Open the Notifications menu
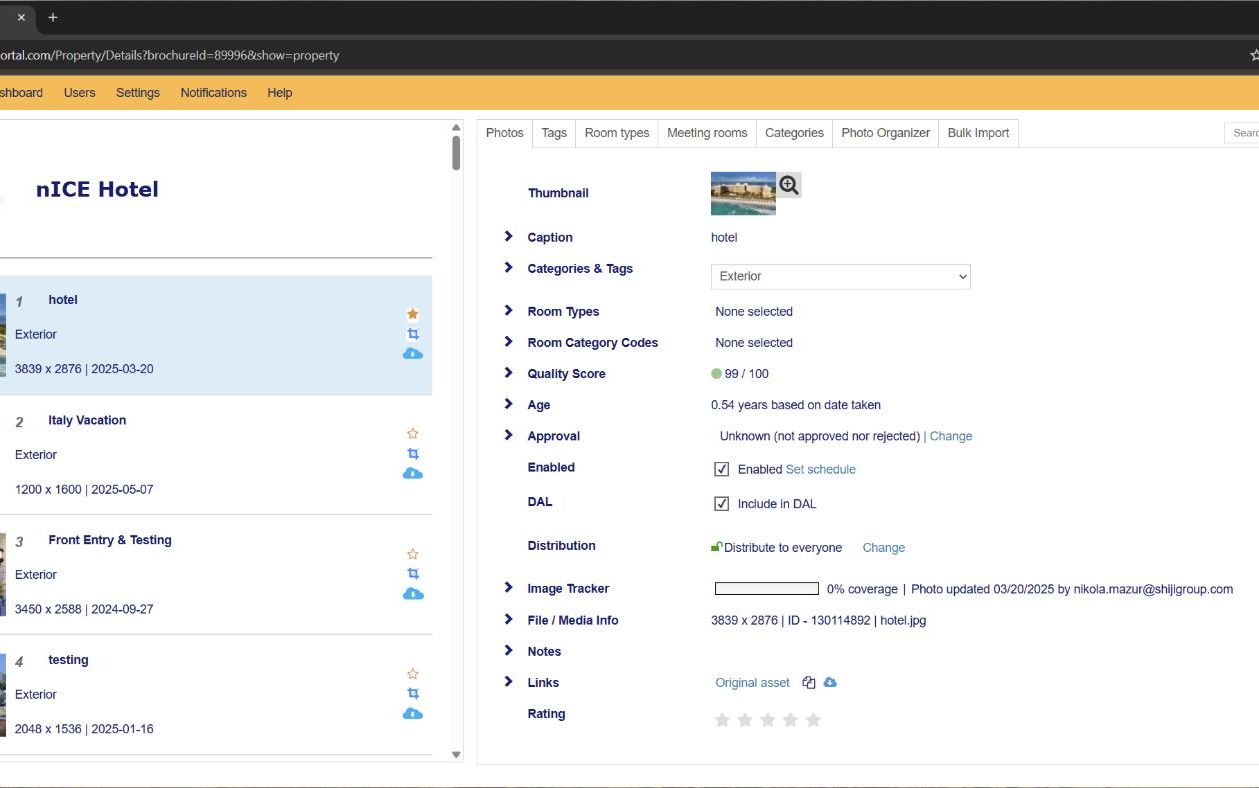Screen dimensions: 1259x788 pyautogui.click(x=213, y=93)
